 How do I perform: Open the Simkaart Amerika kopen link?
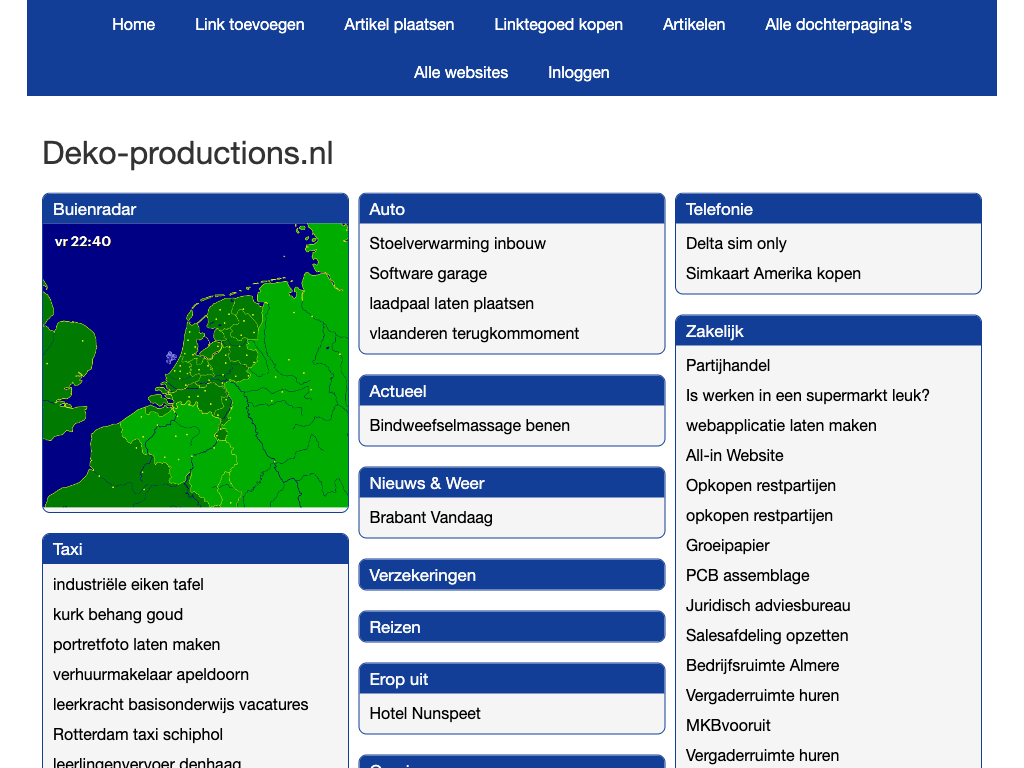[773, 273]
